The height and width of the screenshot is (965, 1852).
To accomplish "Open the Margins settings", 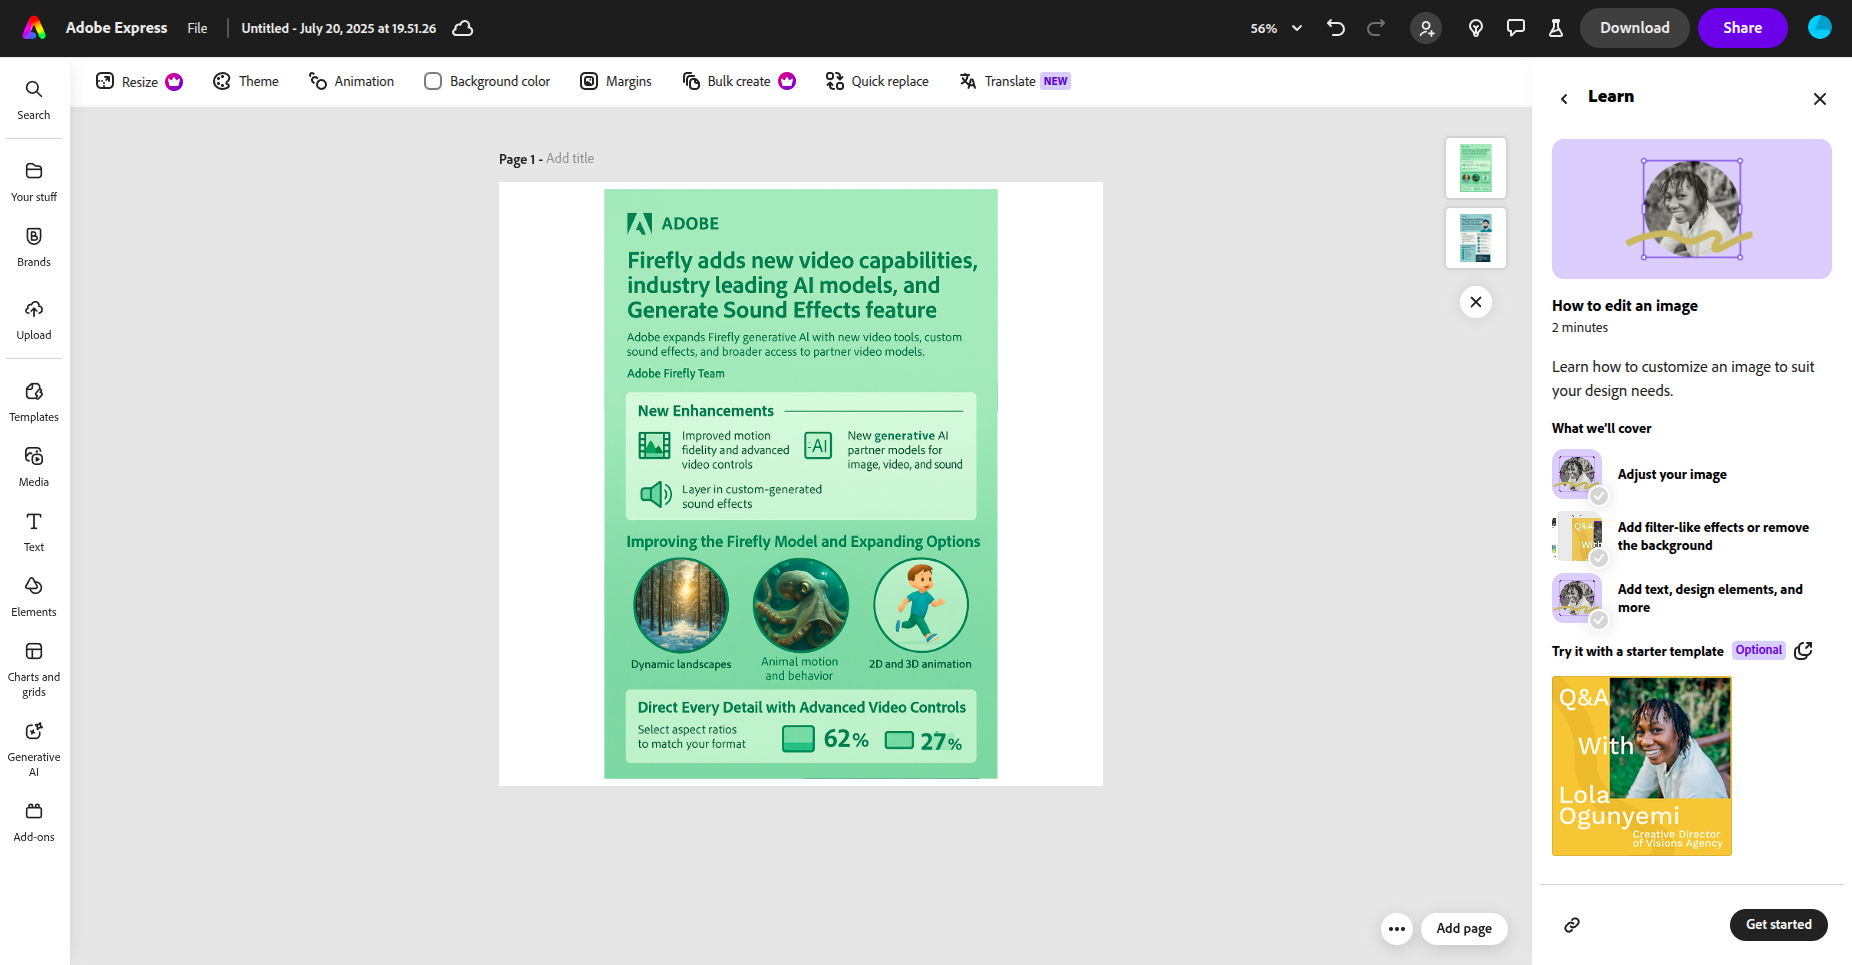I will (616, 81).
